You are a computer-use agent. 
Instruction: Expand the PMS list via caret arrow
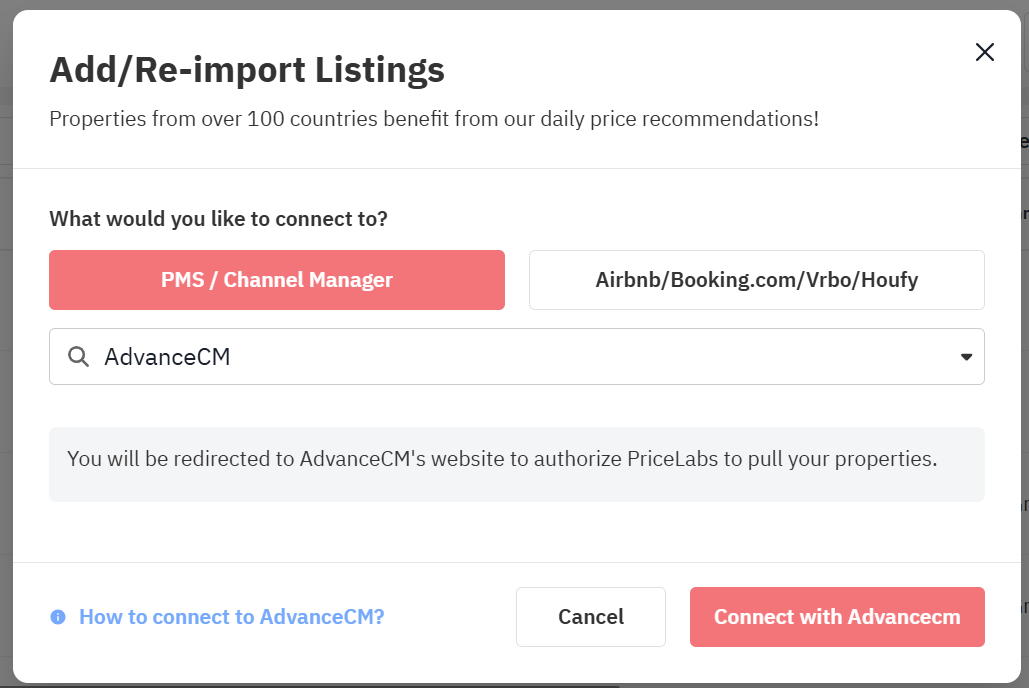tap(966, 357)
